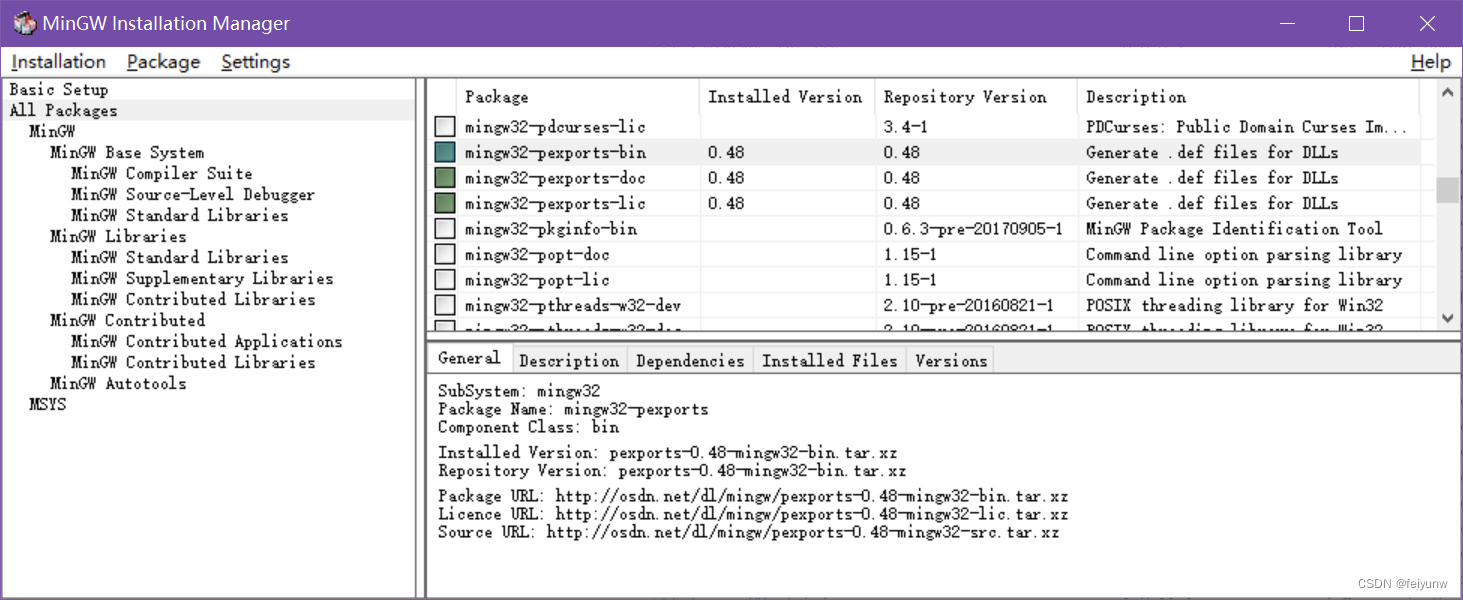Select the mingw32-pexports-doc package name
The height and width of the screenshot is (600, 1463).
[x=555, y=178]
